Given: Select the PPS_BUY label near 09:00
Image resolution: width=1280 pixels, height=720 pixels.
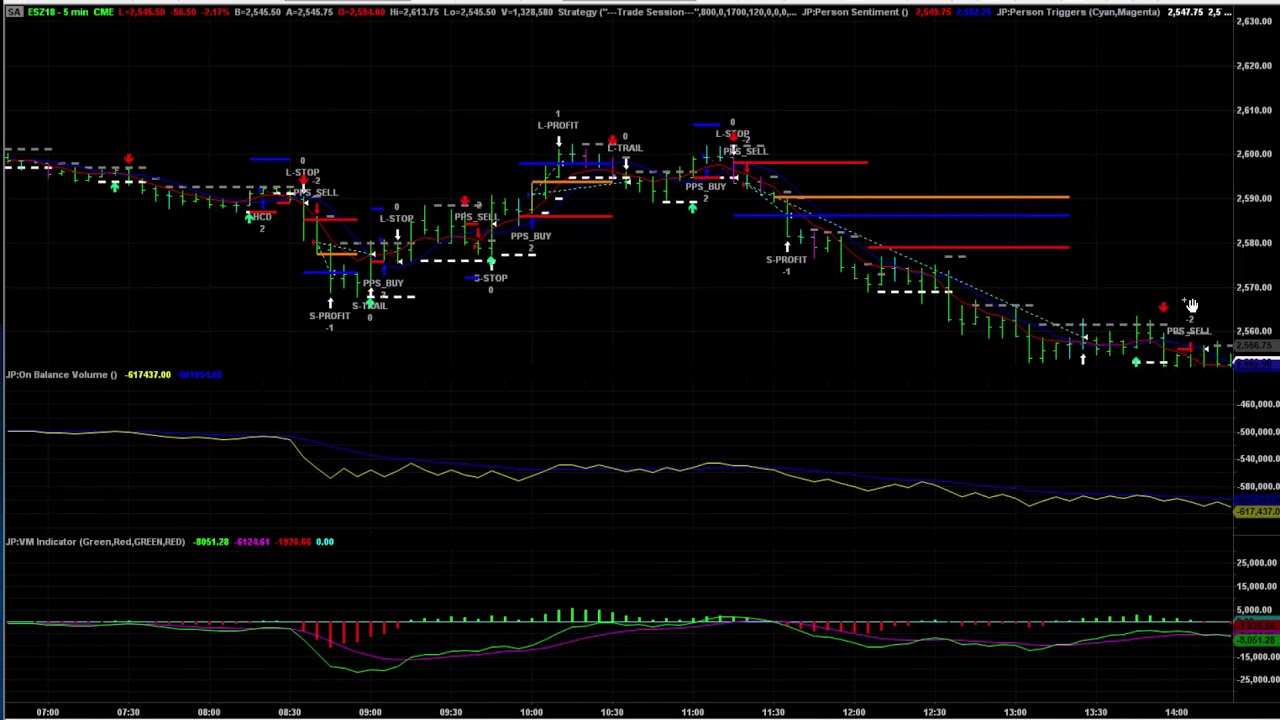Looking at the screenshot, I should [383, 283].
